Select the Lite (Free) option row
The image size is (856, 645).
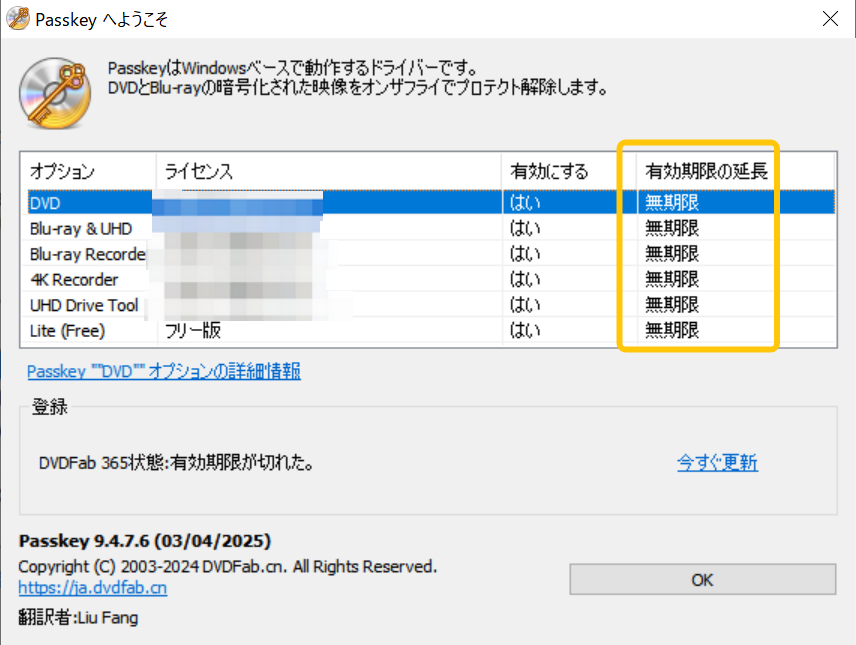(x=431, y=330)
